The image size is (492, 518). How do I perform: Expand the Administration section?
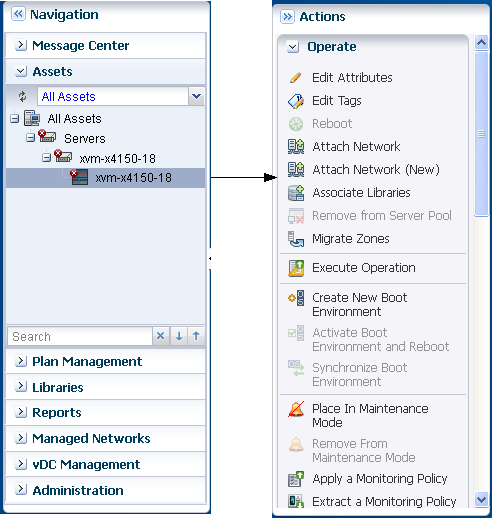21,490
